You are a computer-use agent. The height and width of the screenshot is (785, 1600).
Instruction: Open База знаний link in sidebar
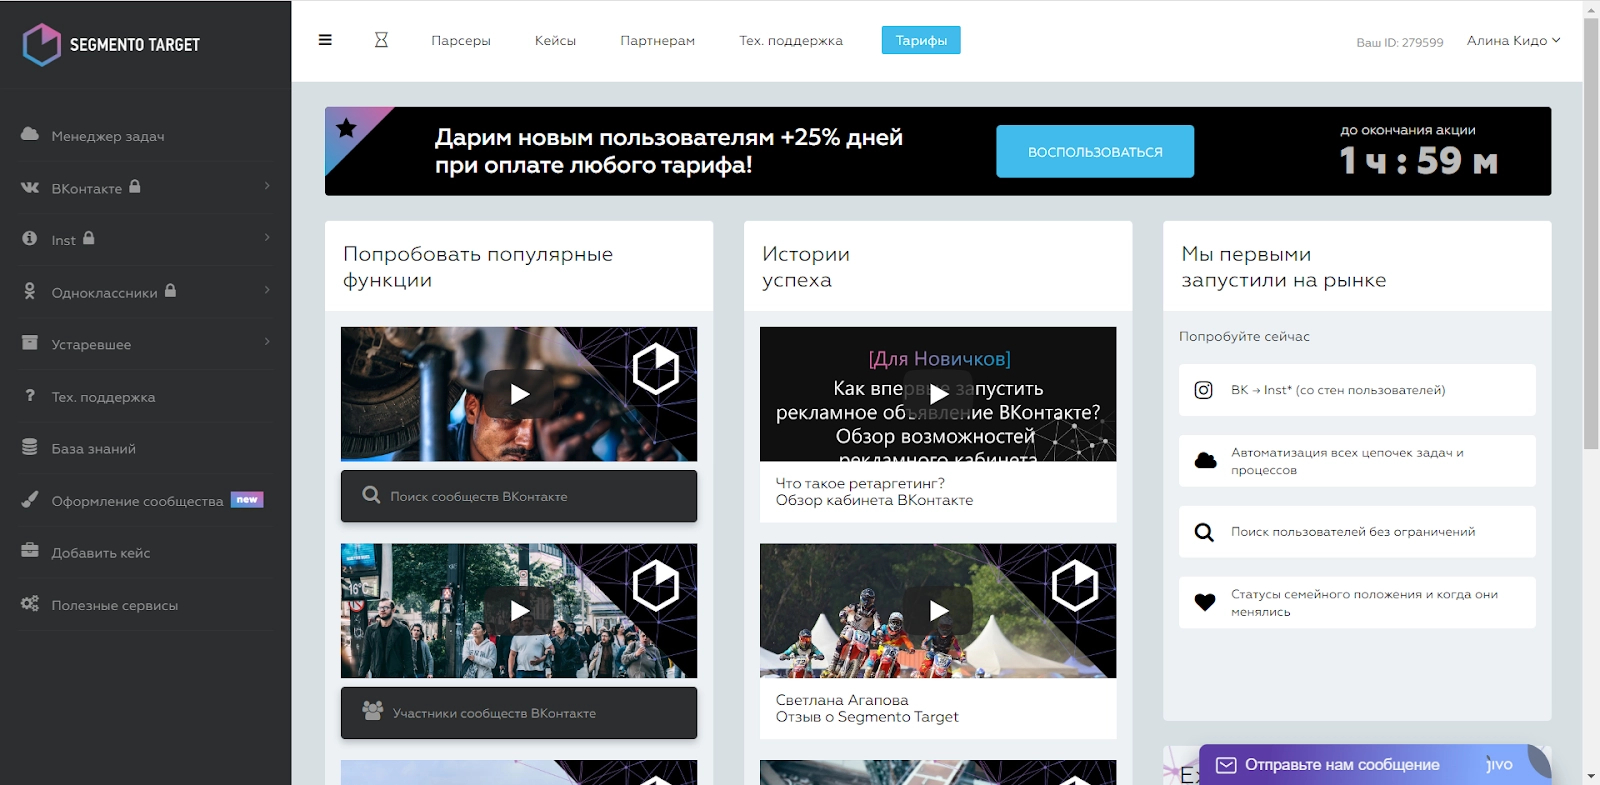(94, 449)
